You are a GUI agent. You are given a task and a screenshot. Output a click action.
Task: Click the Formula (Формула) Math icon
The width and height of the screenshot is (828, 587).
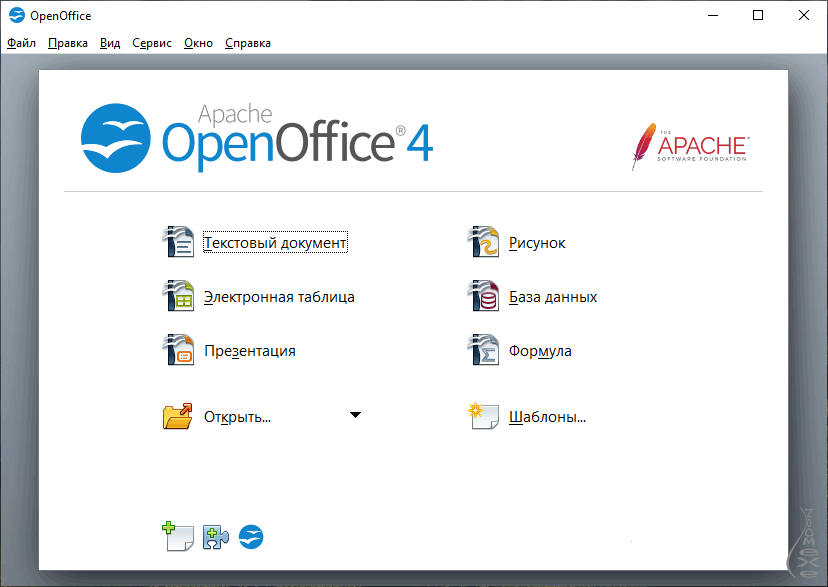[x=483, y=349]
